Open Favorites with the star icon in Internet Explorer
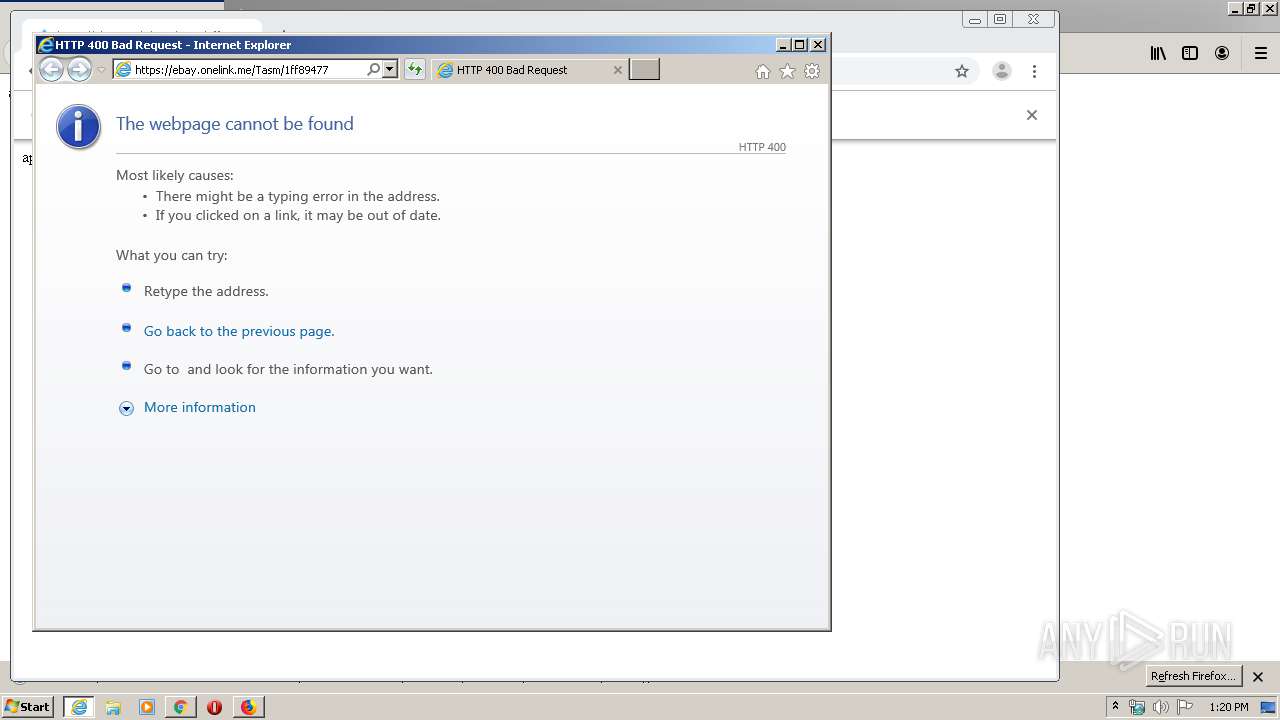Screen dimensions: 1280x720 point(787,71)
